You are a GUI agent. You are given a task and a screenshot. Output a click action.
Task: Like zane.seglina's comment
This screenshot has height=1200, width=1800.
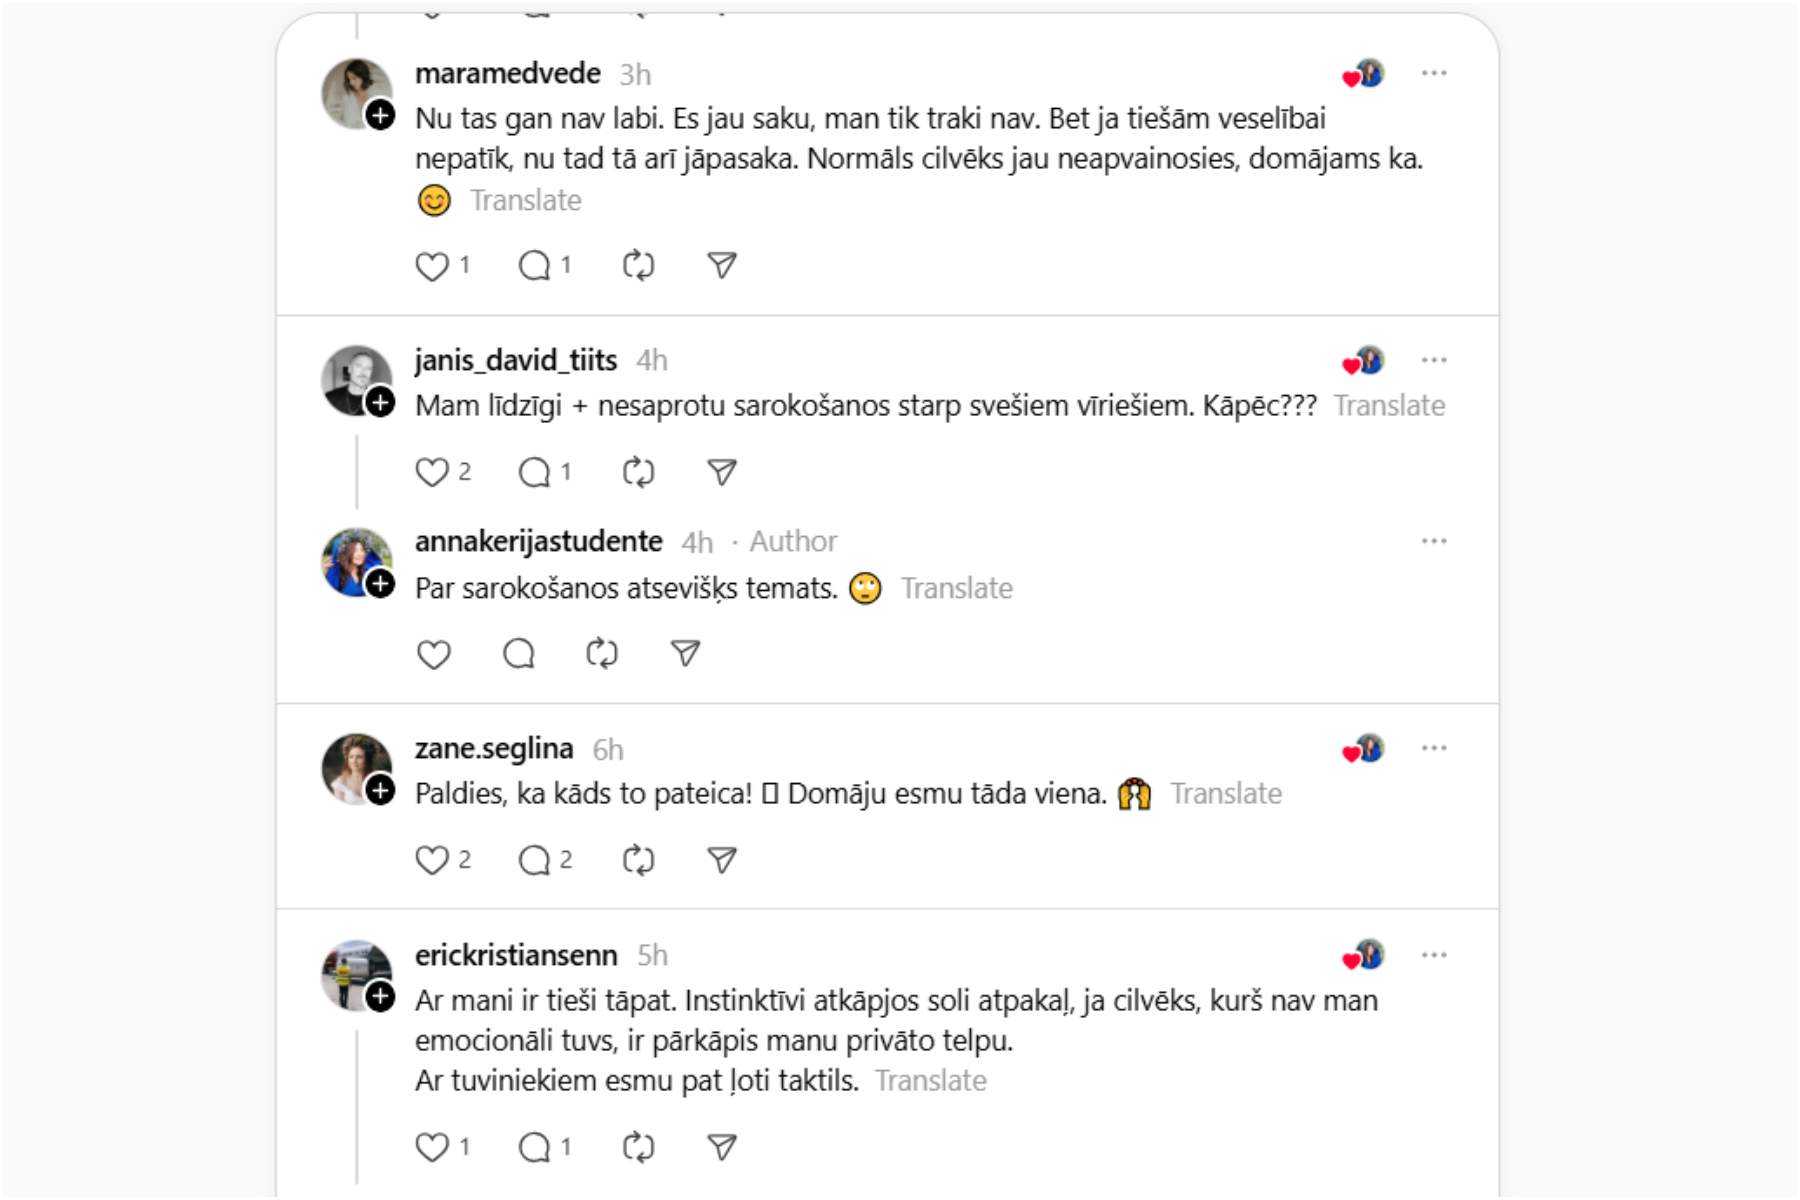coord(432,860)
